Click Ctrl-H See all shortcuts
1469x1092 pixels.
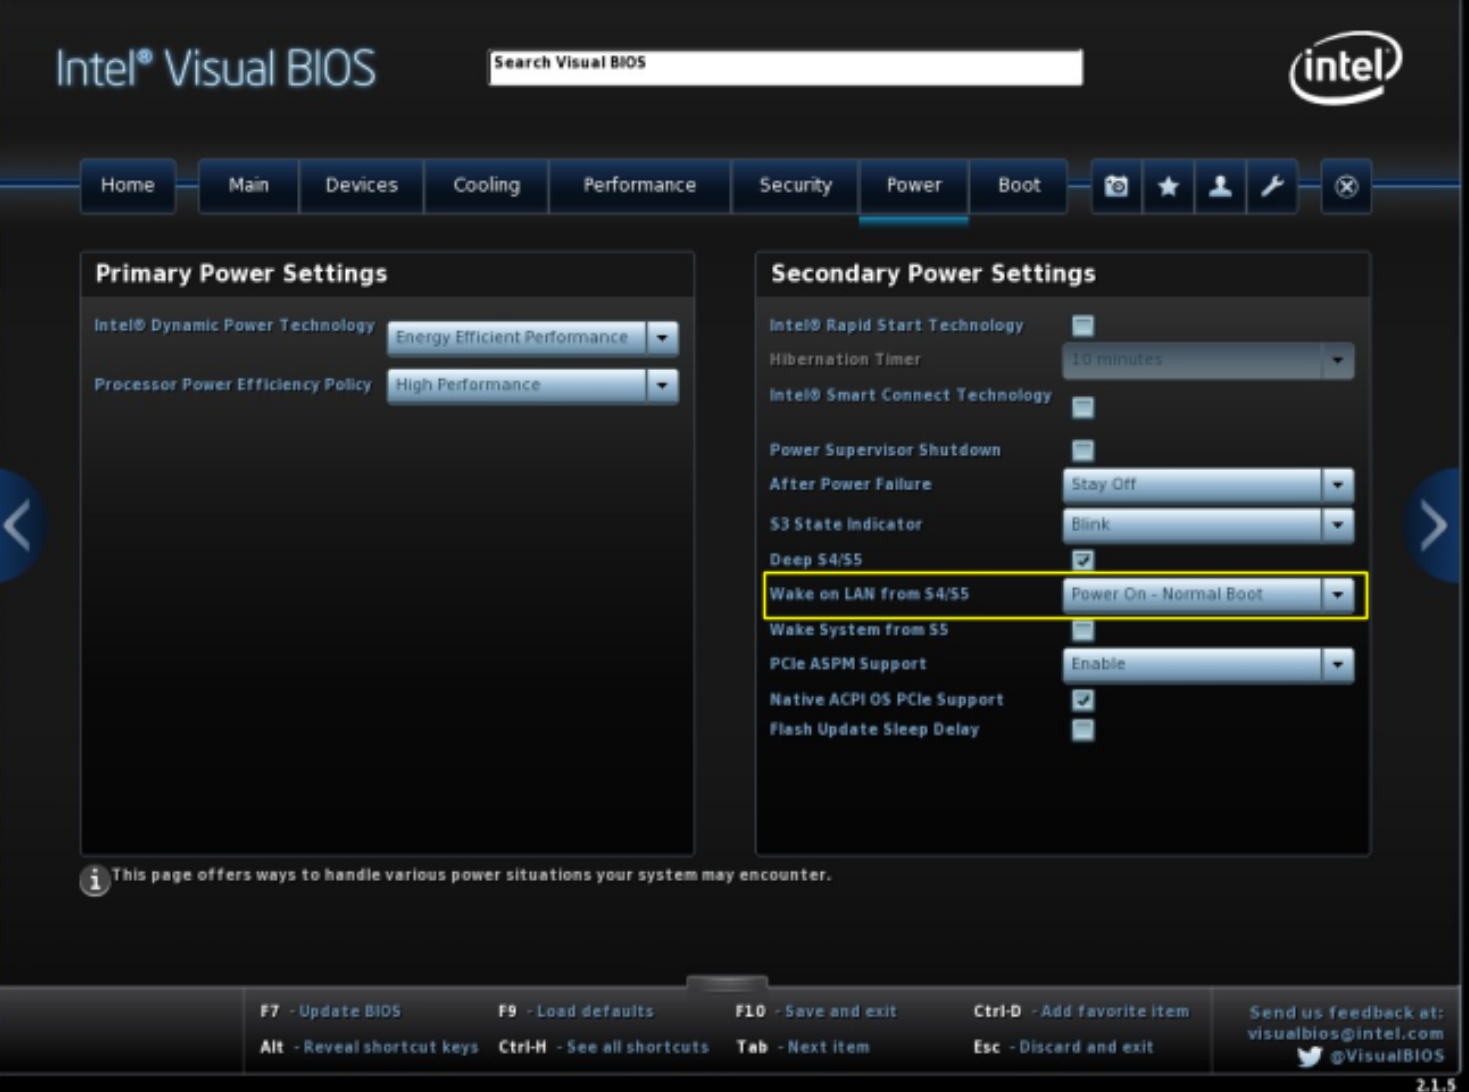coord(603,1047)
